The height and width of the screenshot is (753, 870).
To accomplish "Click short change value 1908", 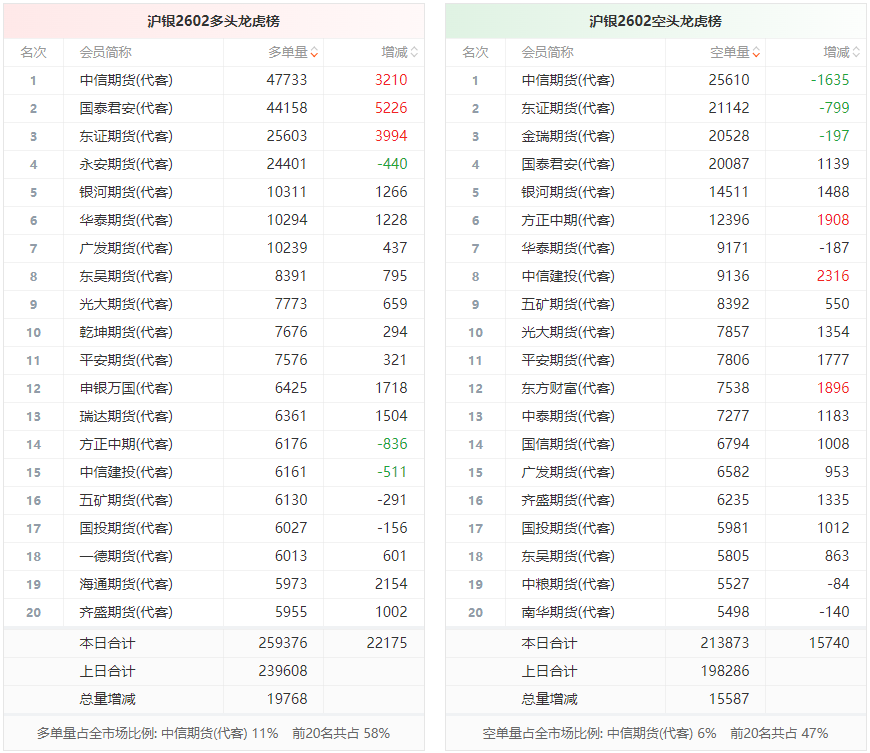I will [x=833, y=220].
